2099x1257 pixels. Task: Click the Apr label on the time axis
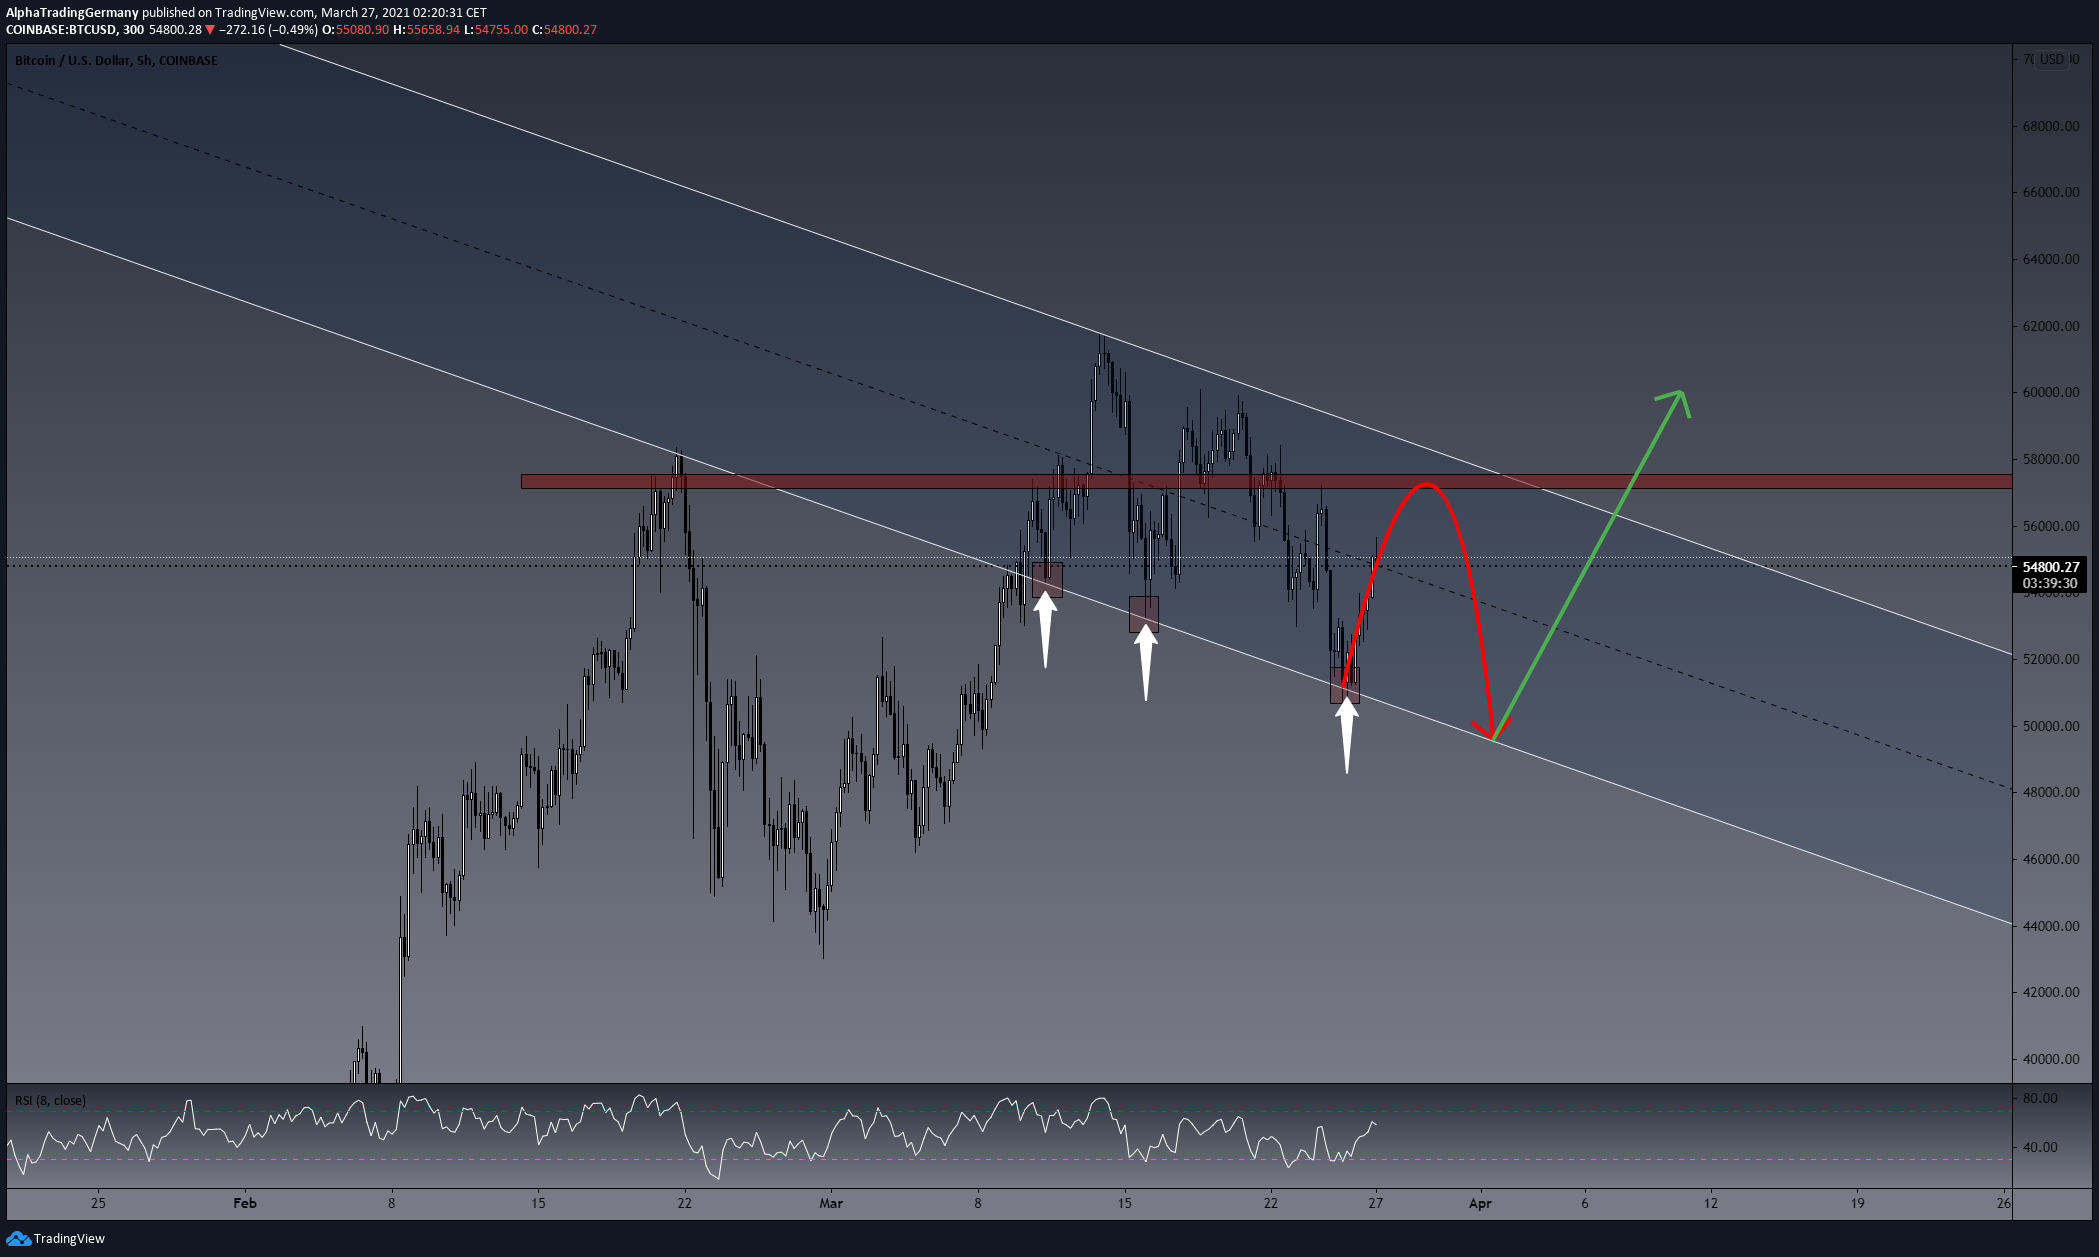pos(1480,1203)
